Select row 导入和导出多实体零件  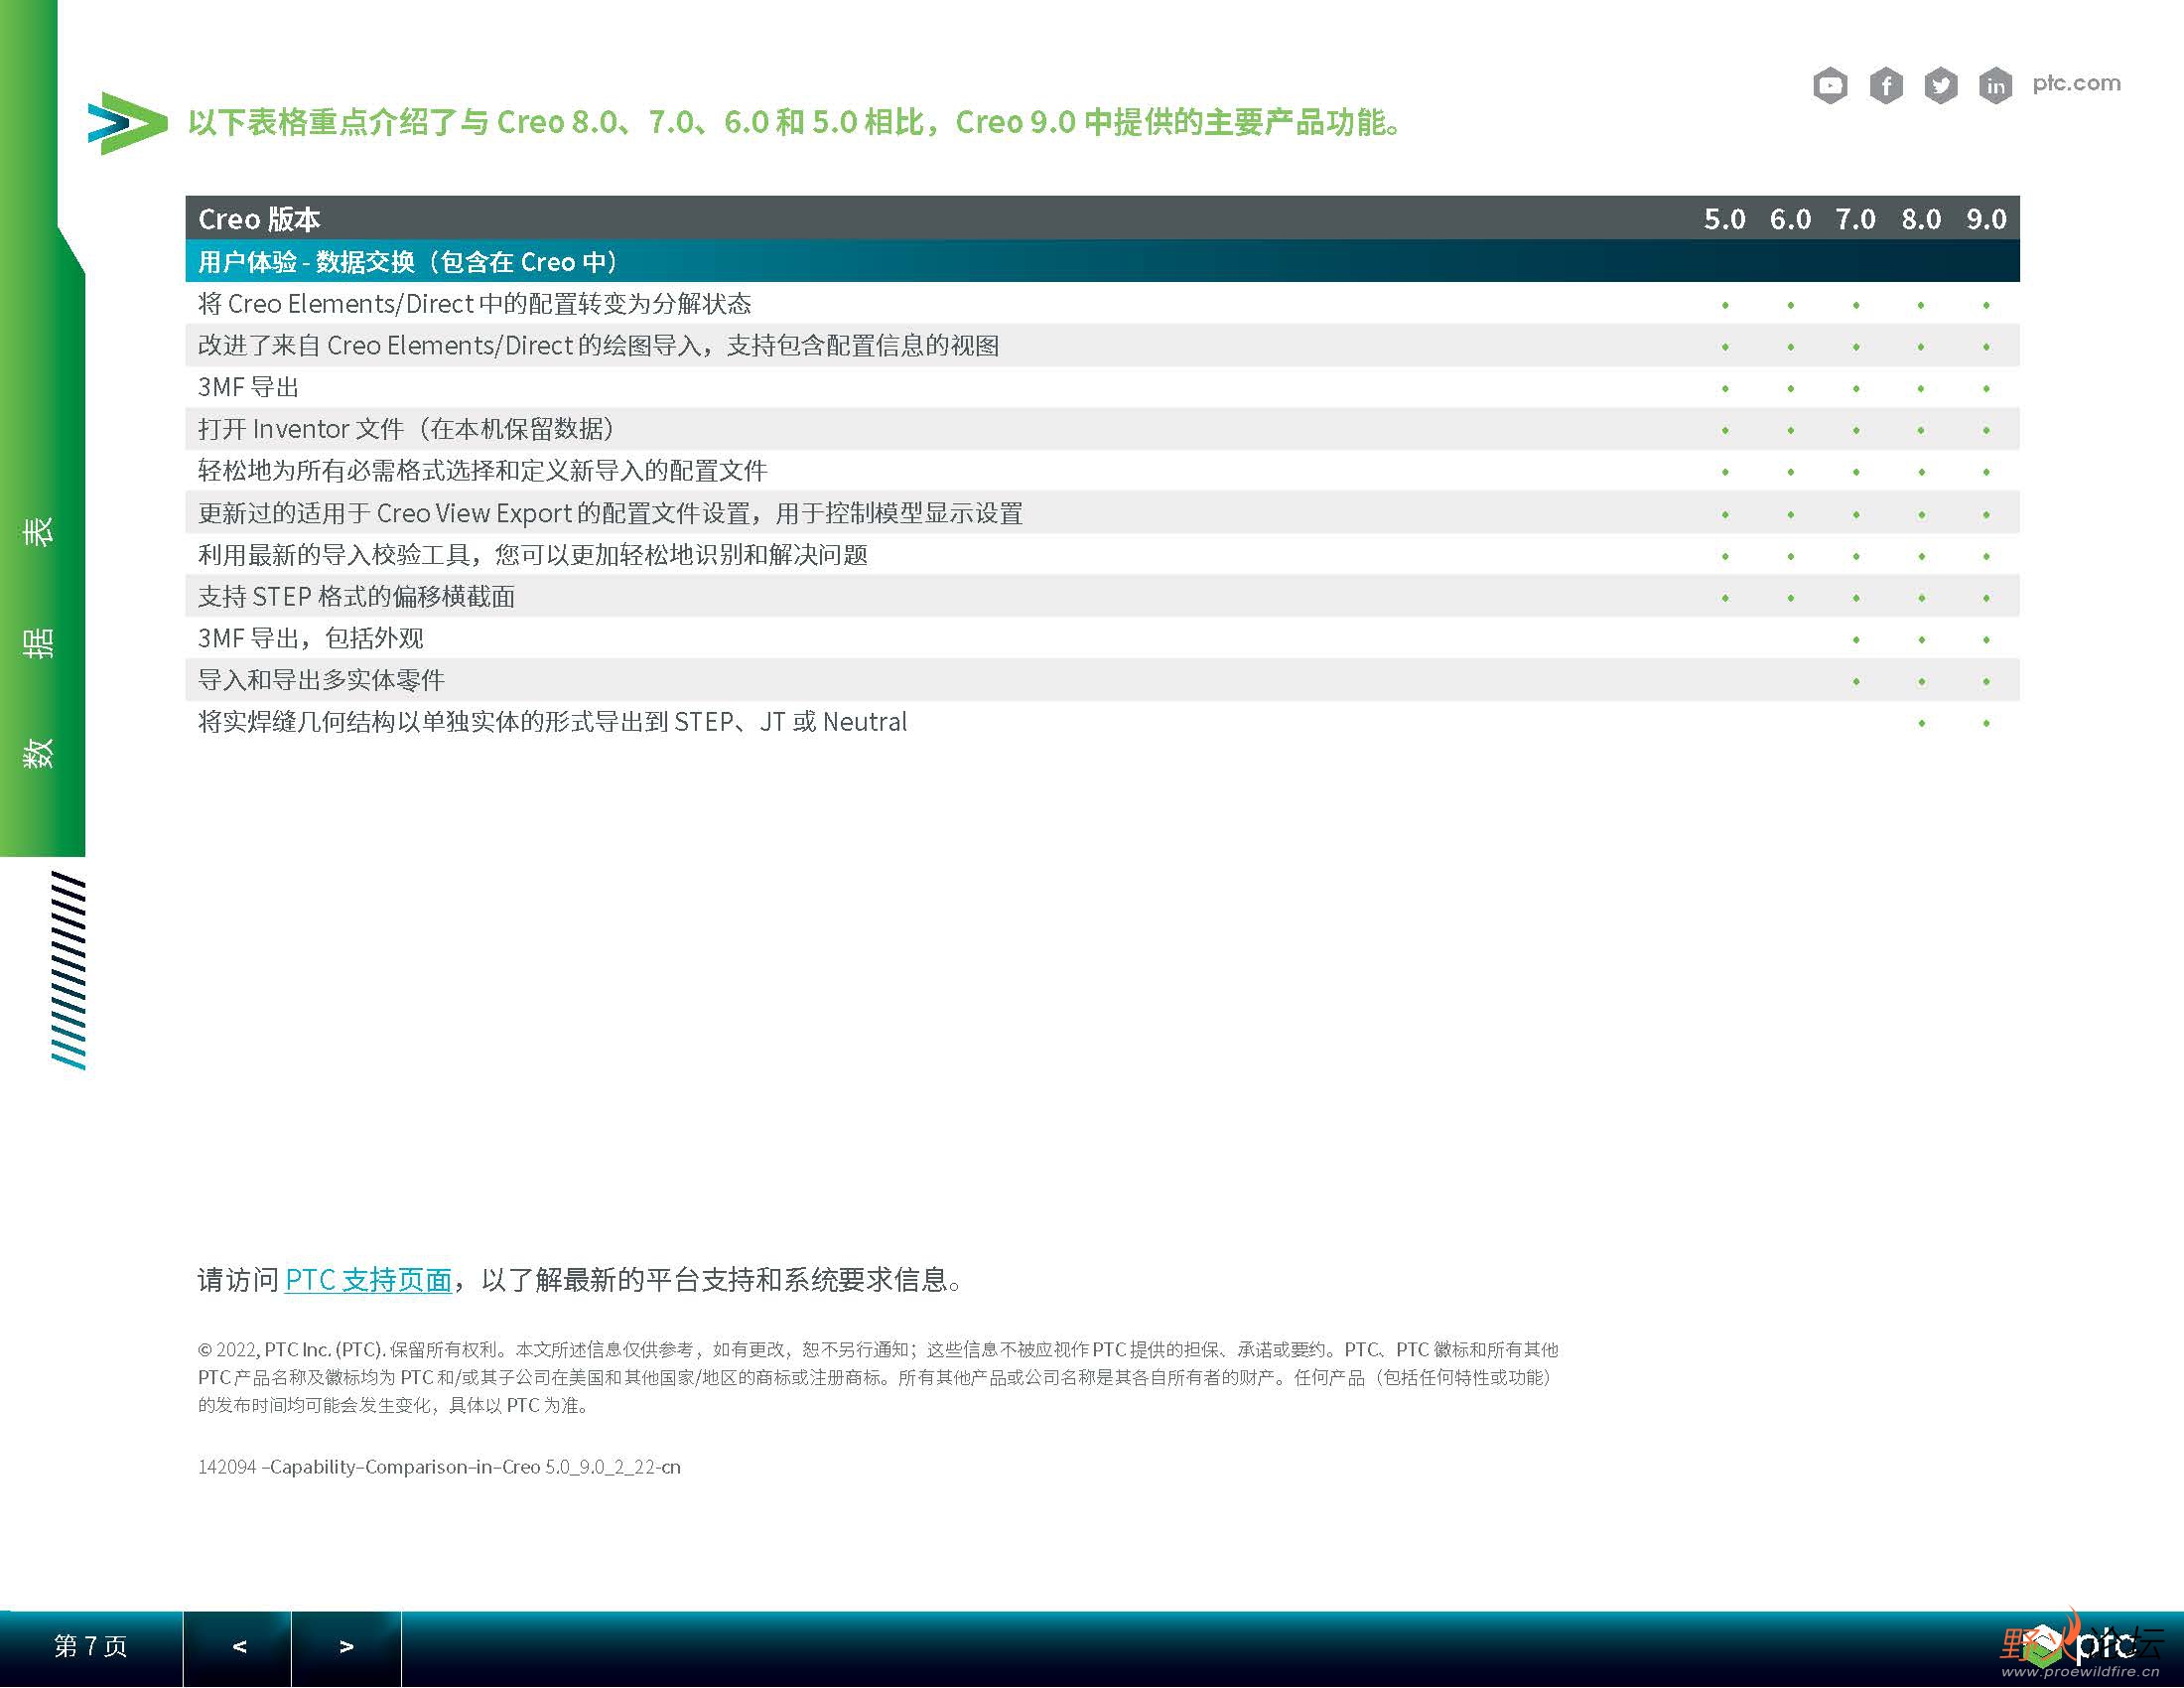[x=1102, y=681]
